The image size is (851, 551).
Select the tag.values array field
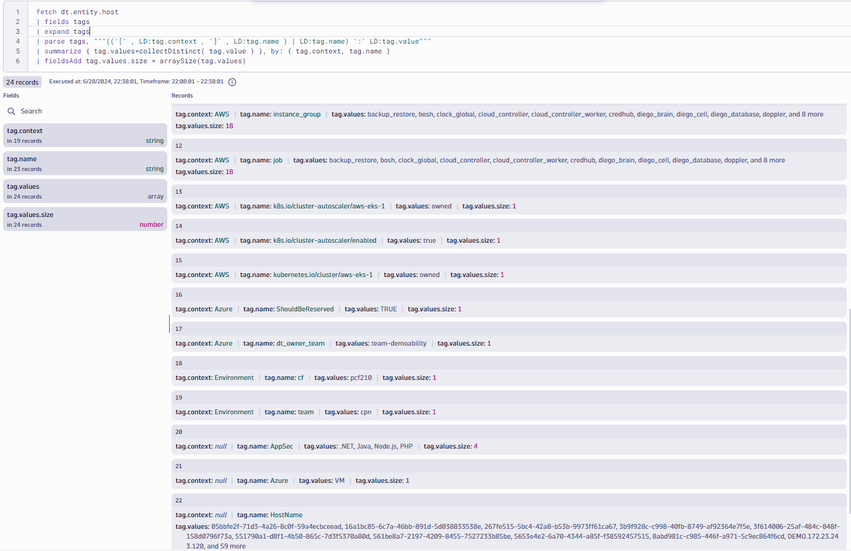[x=84, y=191]
